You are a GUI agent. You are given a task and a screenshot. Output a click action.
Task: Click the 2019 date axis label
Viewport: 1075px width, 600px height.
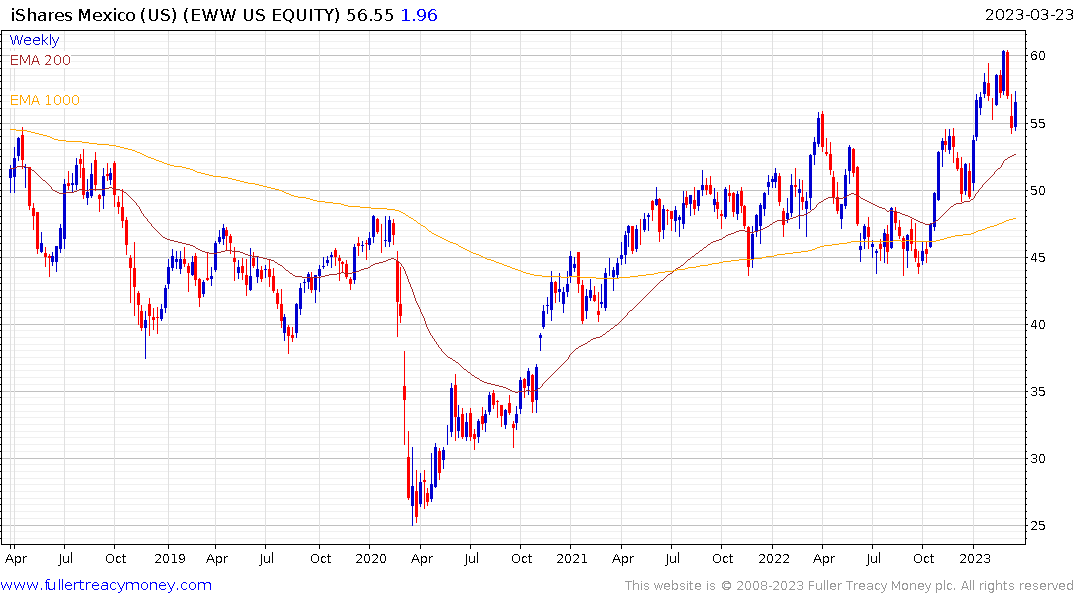point(169,558)
